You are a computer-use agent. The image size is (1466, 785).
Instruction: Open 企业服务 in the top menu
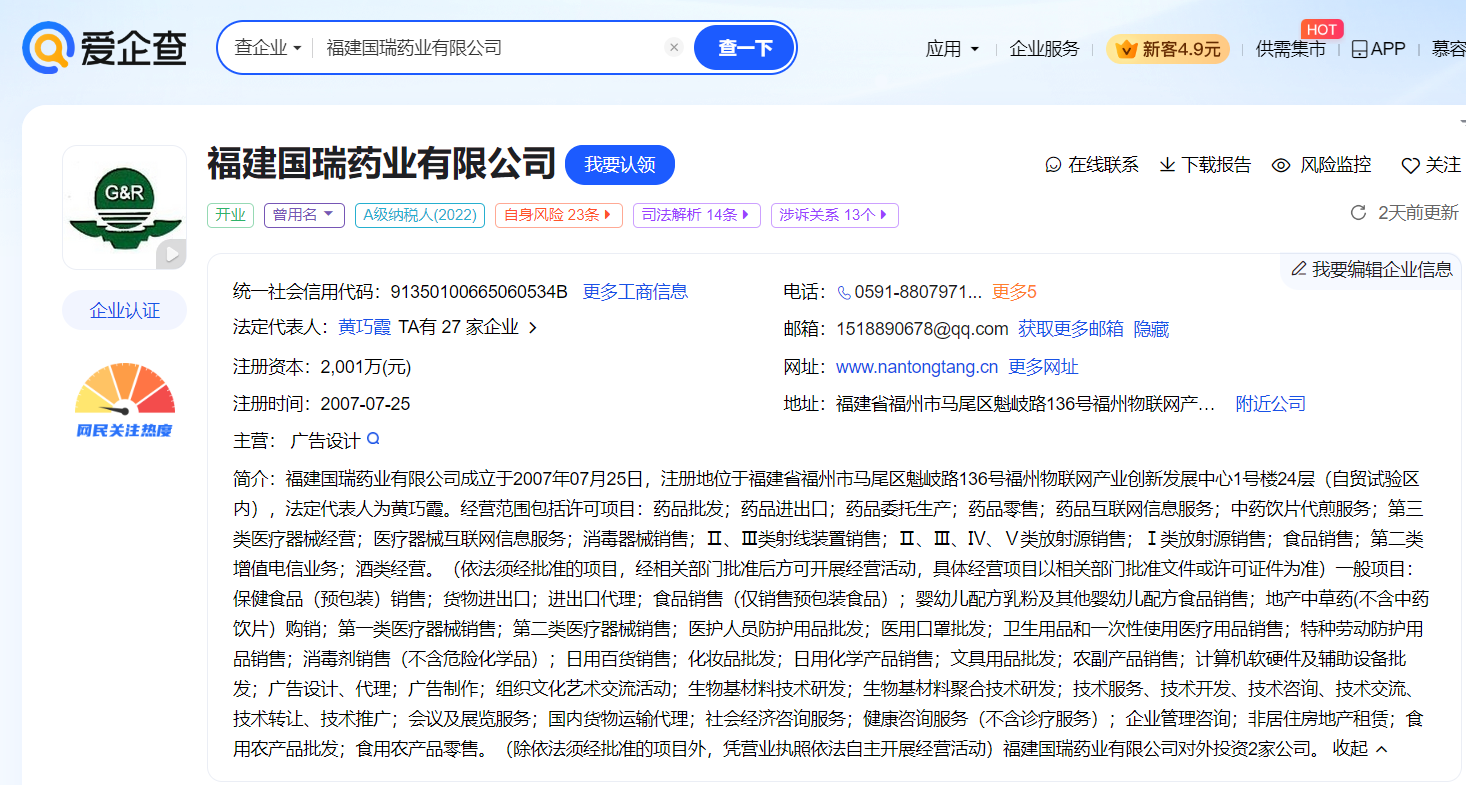tap(1044, 48)
